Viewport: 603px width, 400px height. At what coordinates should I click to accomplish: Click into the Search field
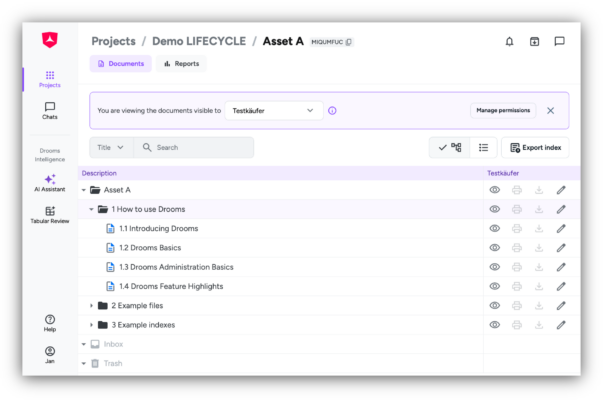click(194, 147)
